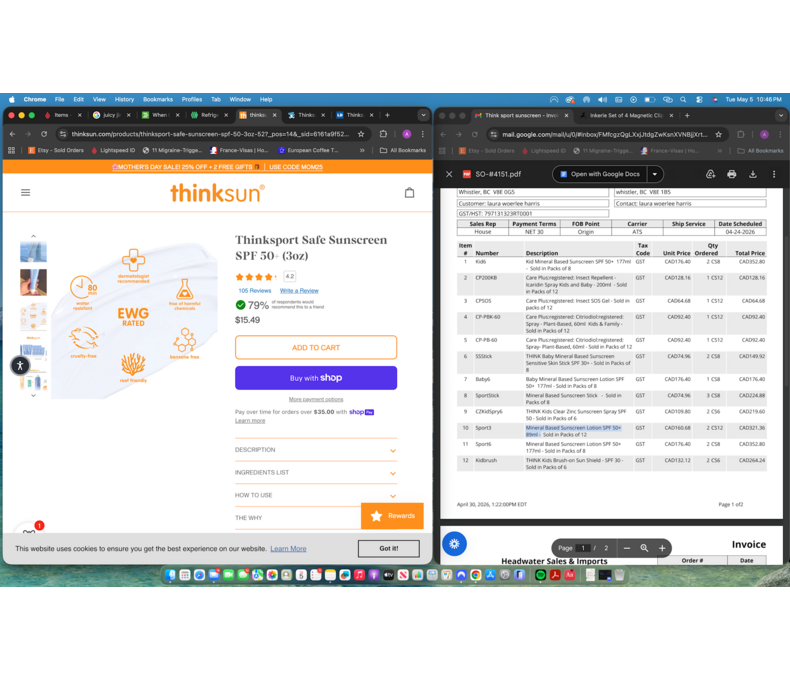Open Shop Pay Learn more link
This screenshot has width=790, height=680.
[x=250, y=421]
